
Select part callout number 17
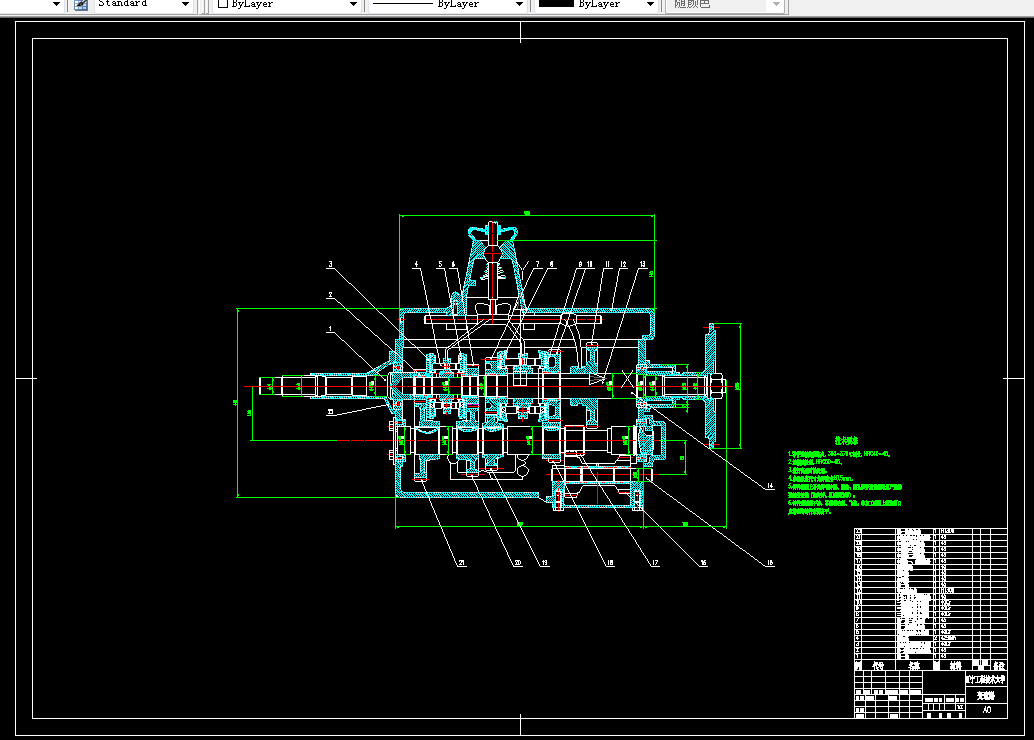pos(655,563)
